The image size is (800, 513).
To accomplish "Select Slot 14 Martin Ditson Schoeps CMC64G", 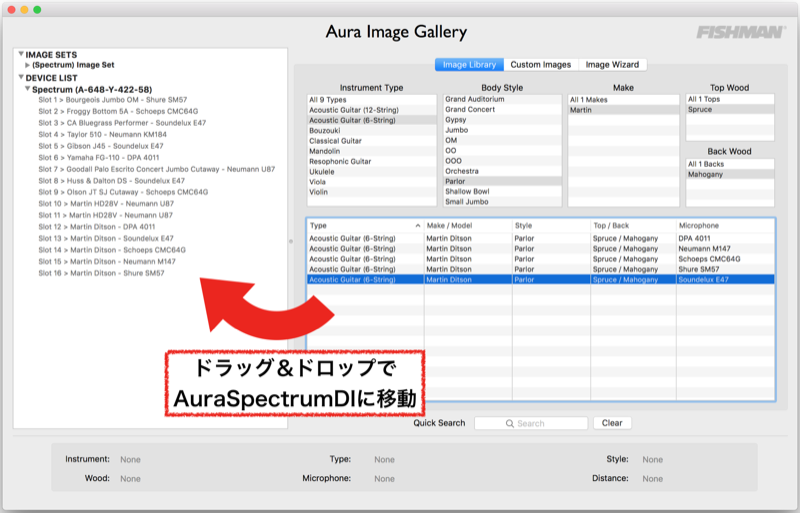I will click(112, 250).
